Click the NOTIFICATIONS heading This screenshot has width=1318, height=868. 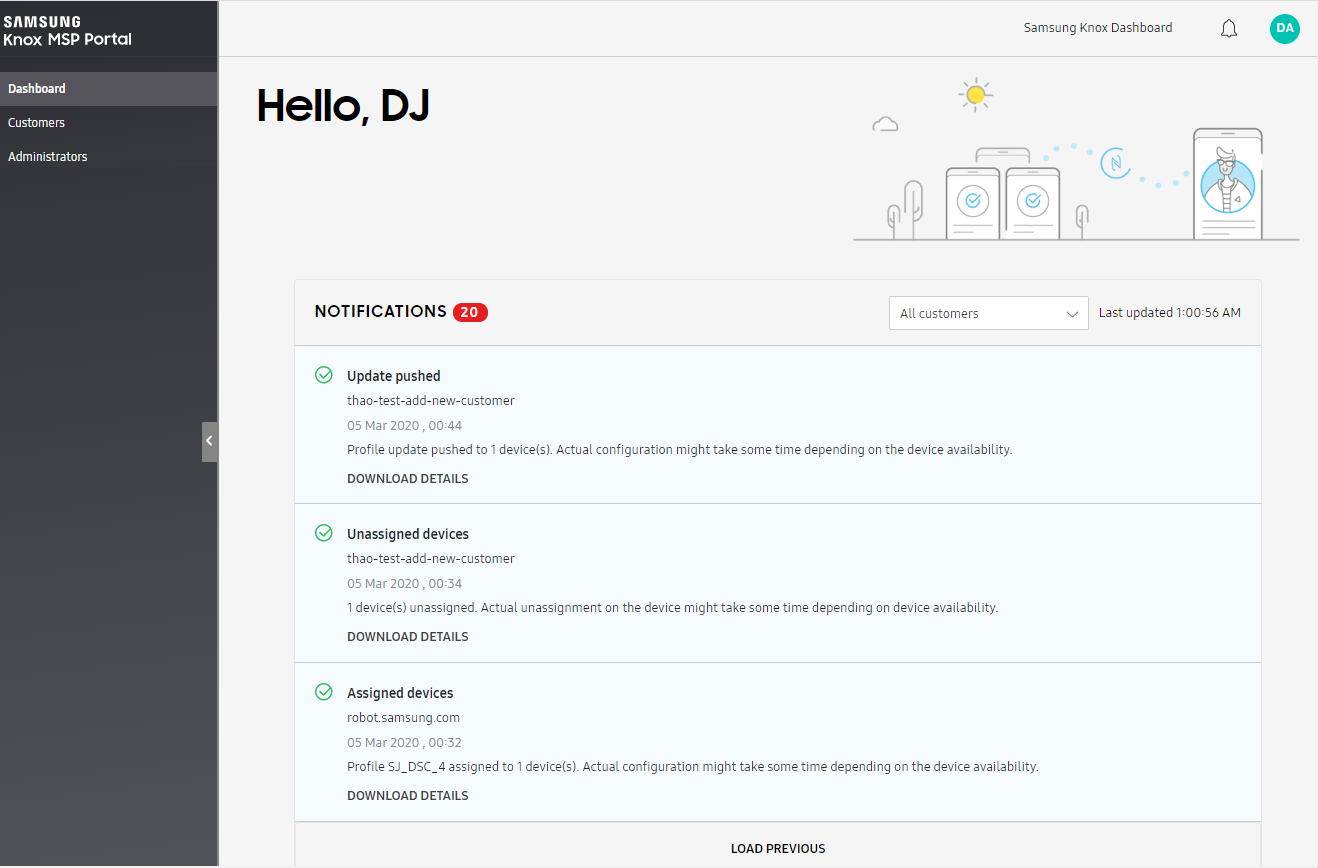[x=380, y=312]
